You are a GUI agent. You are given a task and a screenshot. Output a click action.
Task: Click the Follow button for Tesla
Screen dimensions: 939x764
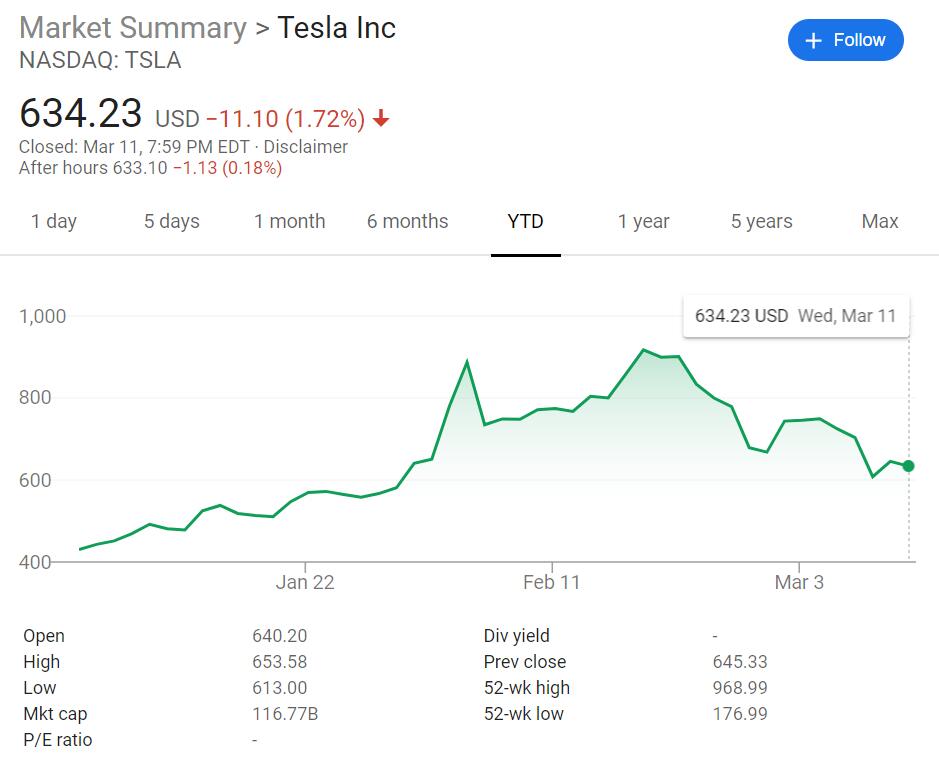point(846,40)
